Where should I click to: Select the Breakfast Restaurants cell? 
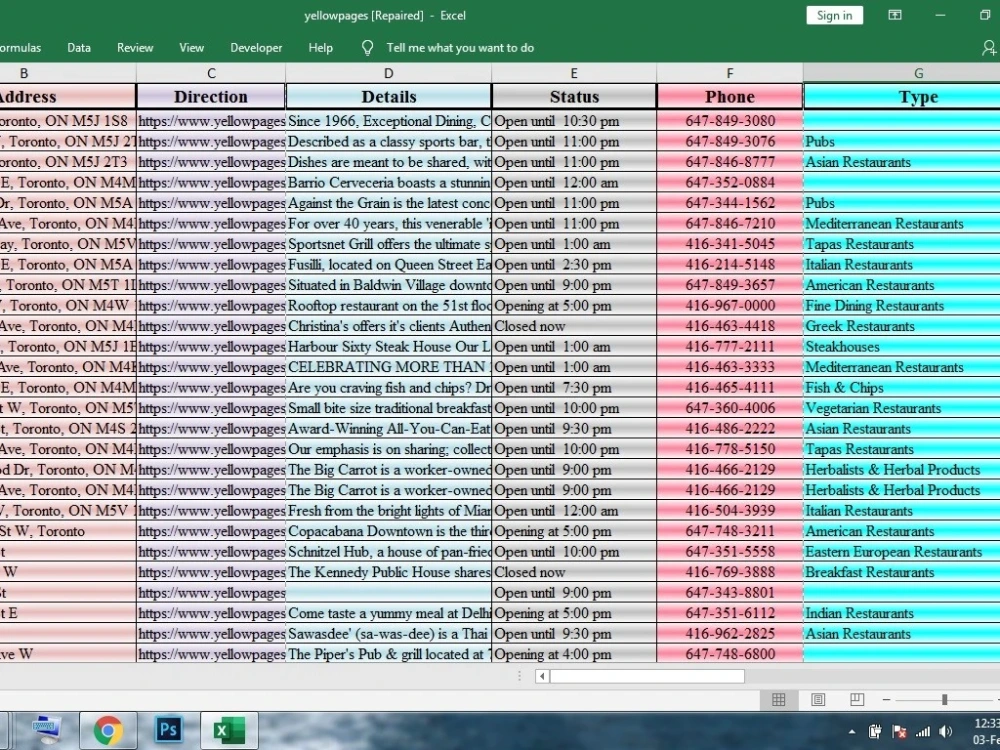(x=902, y=571)
